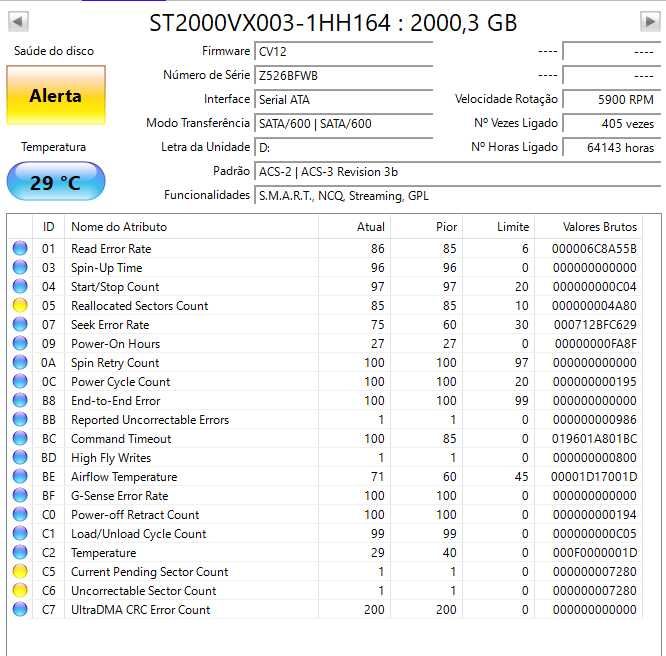Select the Interface field Serial ATA
The height and width of the screenshot is (656, 666).
tap(343, 99)
